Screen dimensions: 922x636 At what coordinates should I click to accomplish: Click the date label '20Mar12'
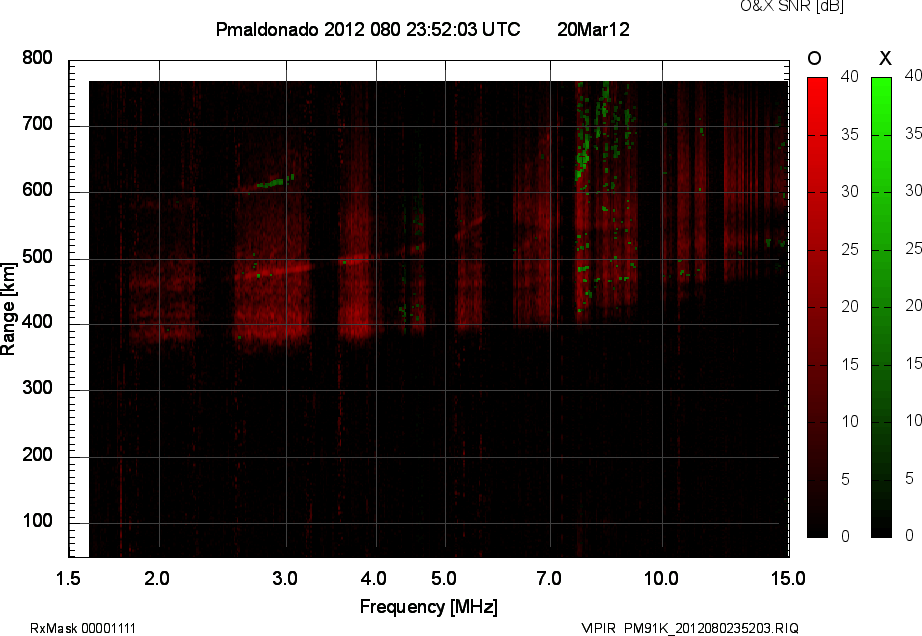(x=593, y=29)
